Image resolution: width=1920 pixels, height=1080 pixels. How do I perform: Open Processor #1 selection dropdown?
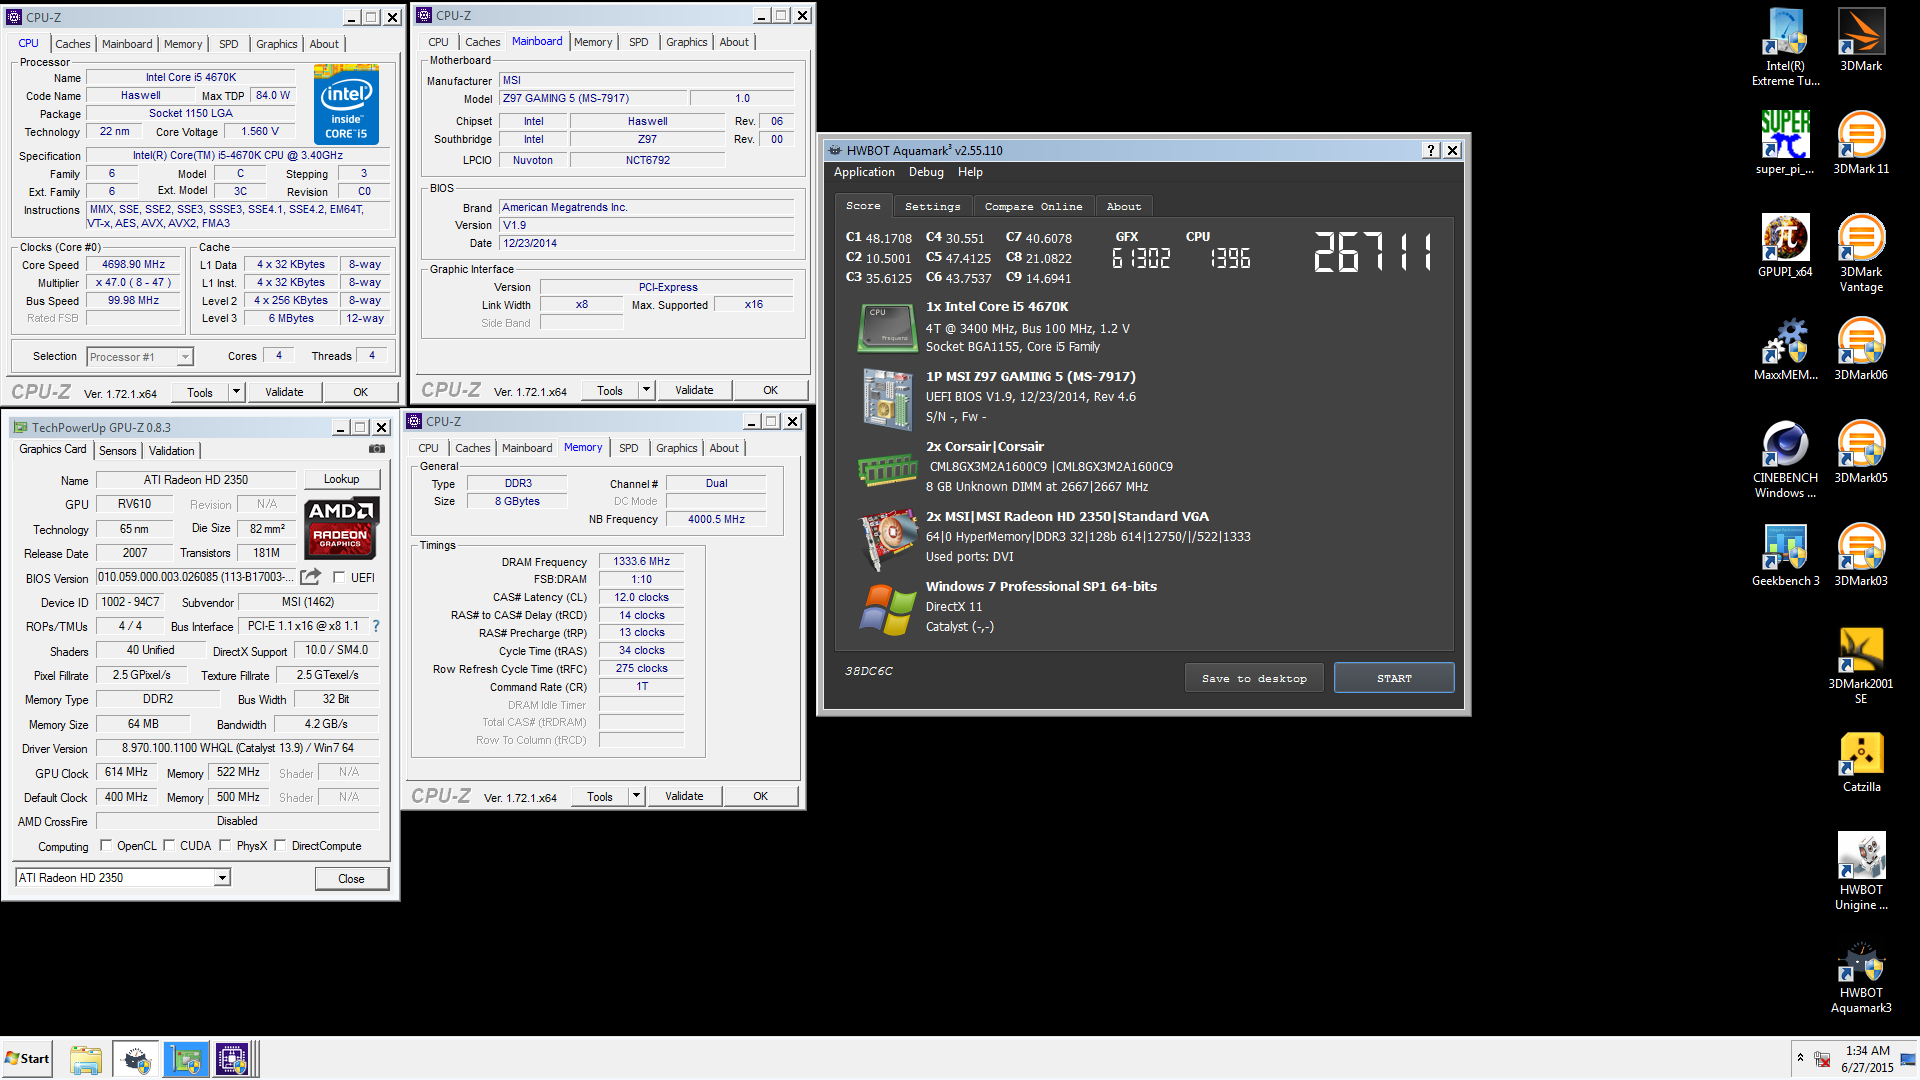click(x=140, y=357)
